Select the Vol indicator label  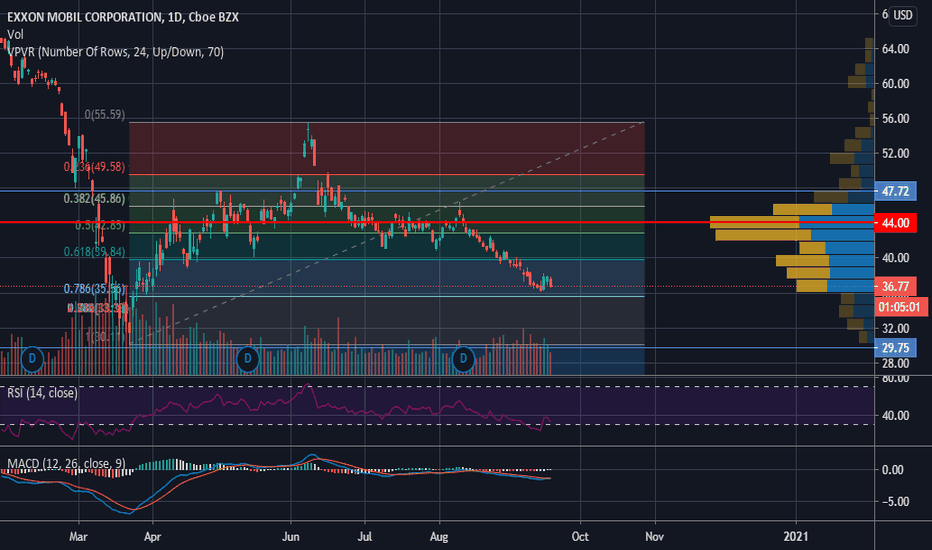(15, 34)
